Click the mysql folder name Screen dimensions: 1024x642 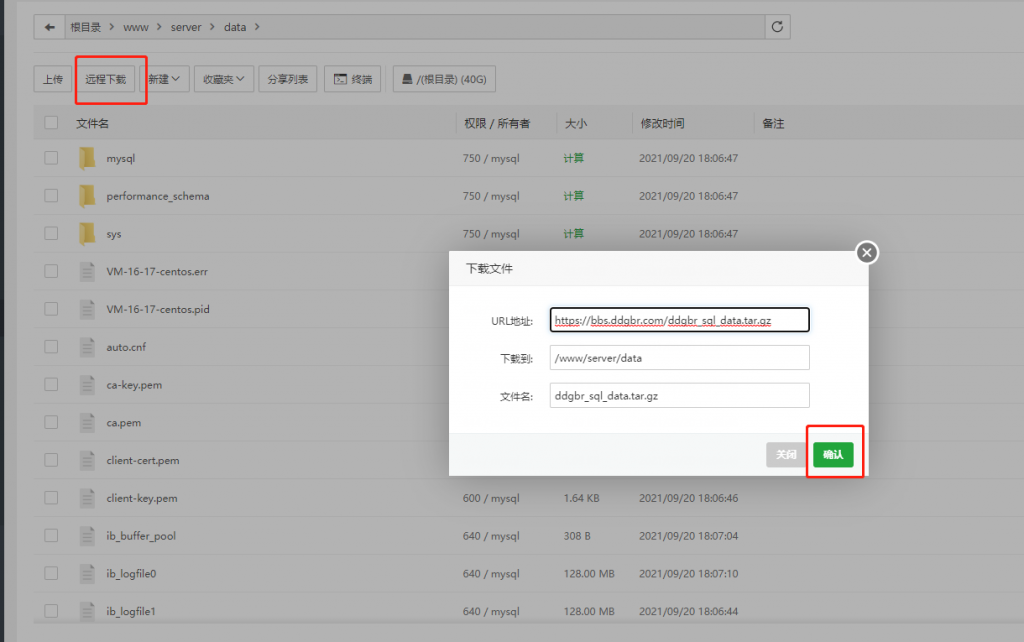point(121,158)
